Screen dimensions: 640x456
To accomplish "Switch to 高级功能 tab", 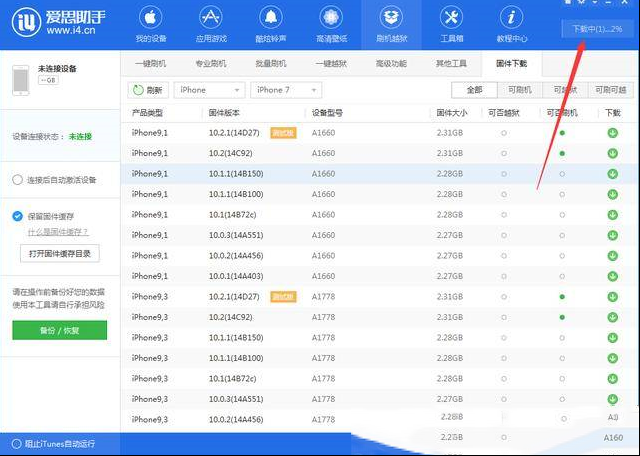I will [391, 64].
